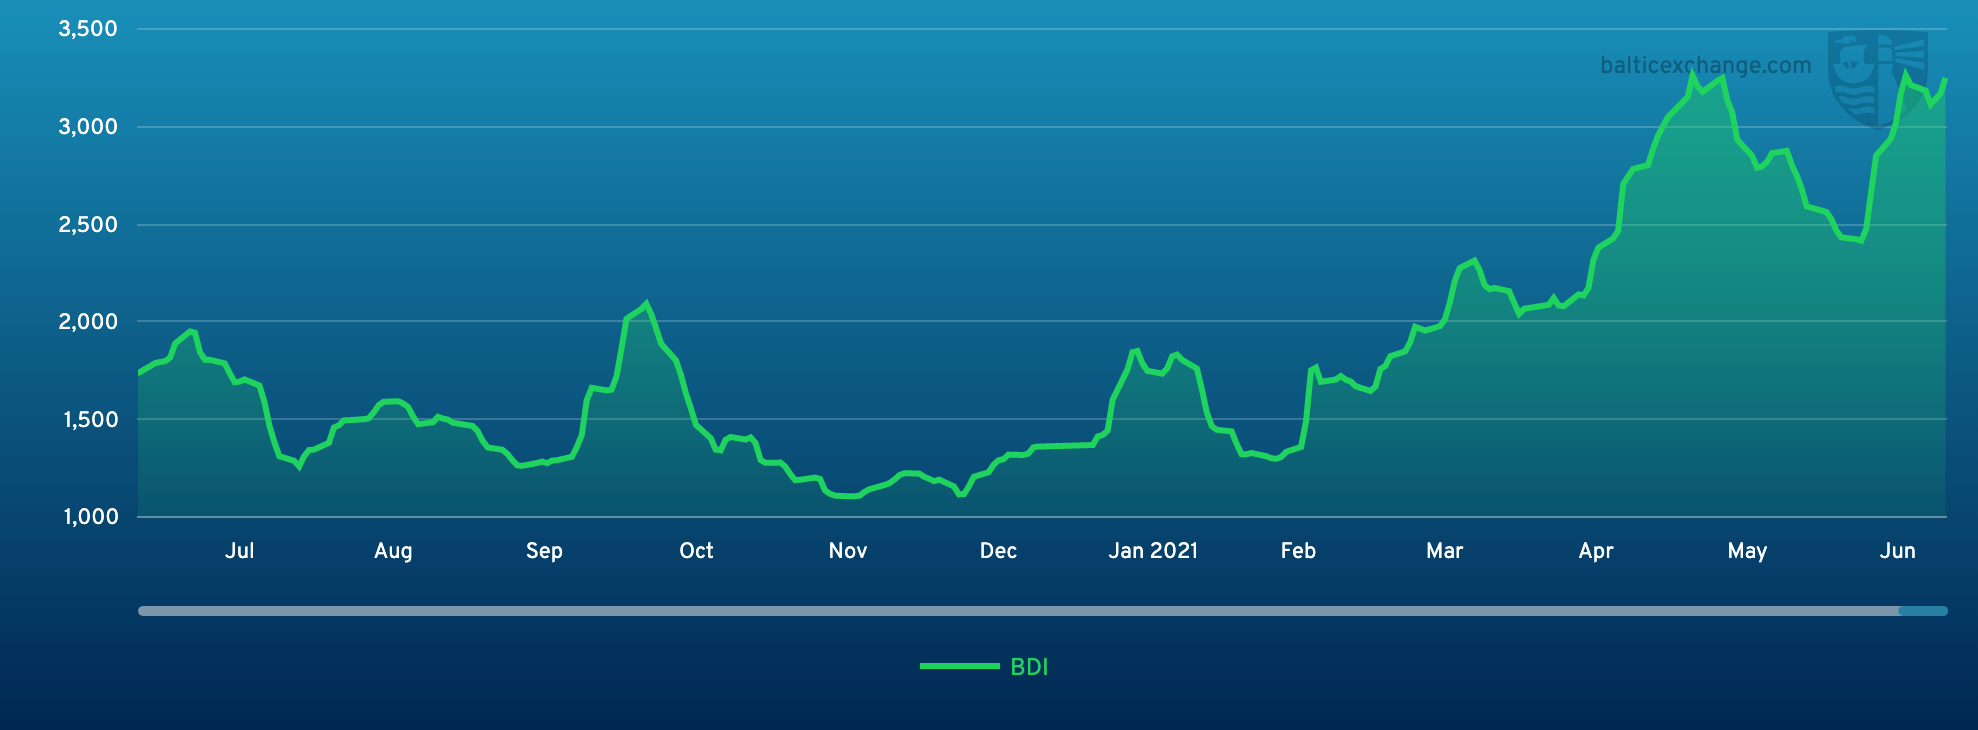The width and height of the screenshot is (1978, 730).
Task: Click the 'Jul' x-axis label
Action: click(x=240, y=551)
